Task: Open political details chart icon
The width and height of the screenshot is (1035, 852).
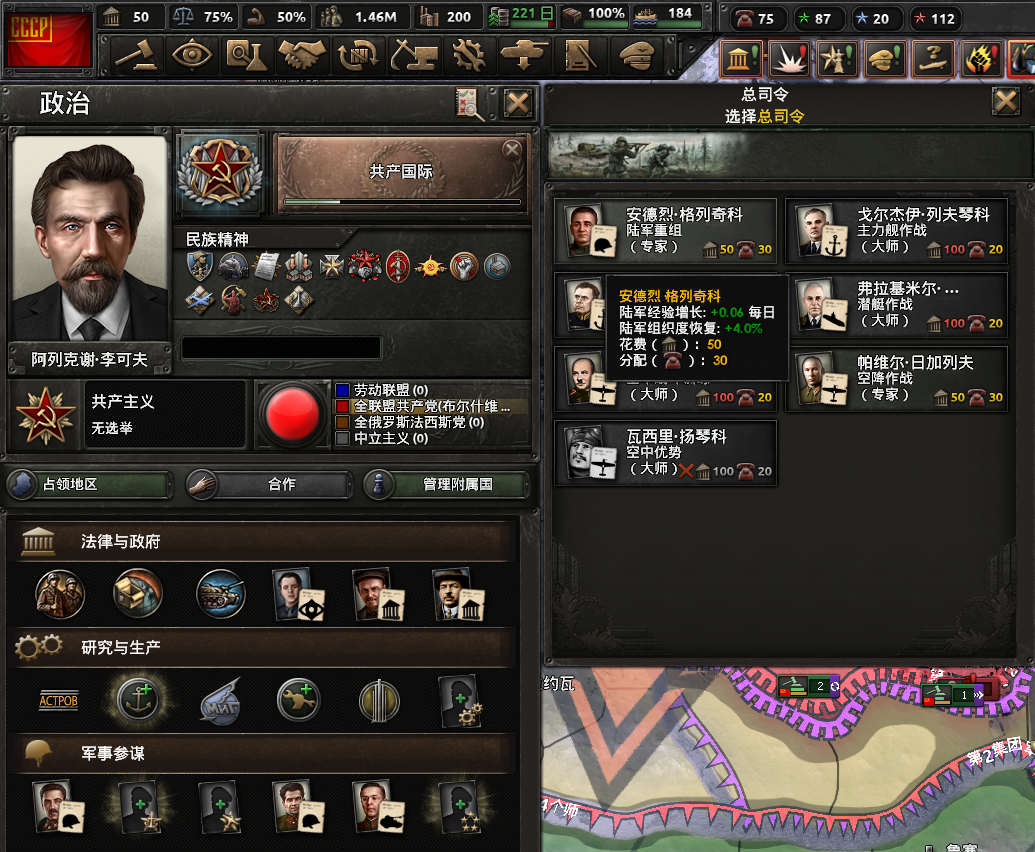Action: click(470, 104)
